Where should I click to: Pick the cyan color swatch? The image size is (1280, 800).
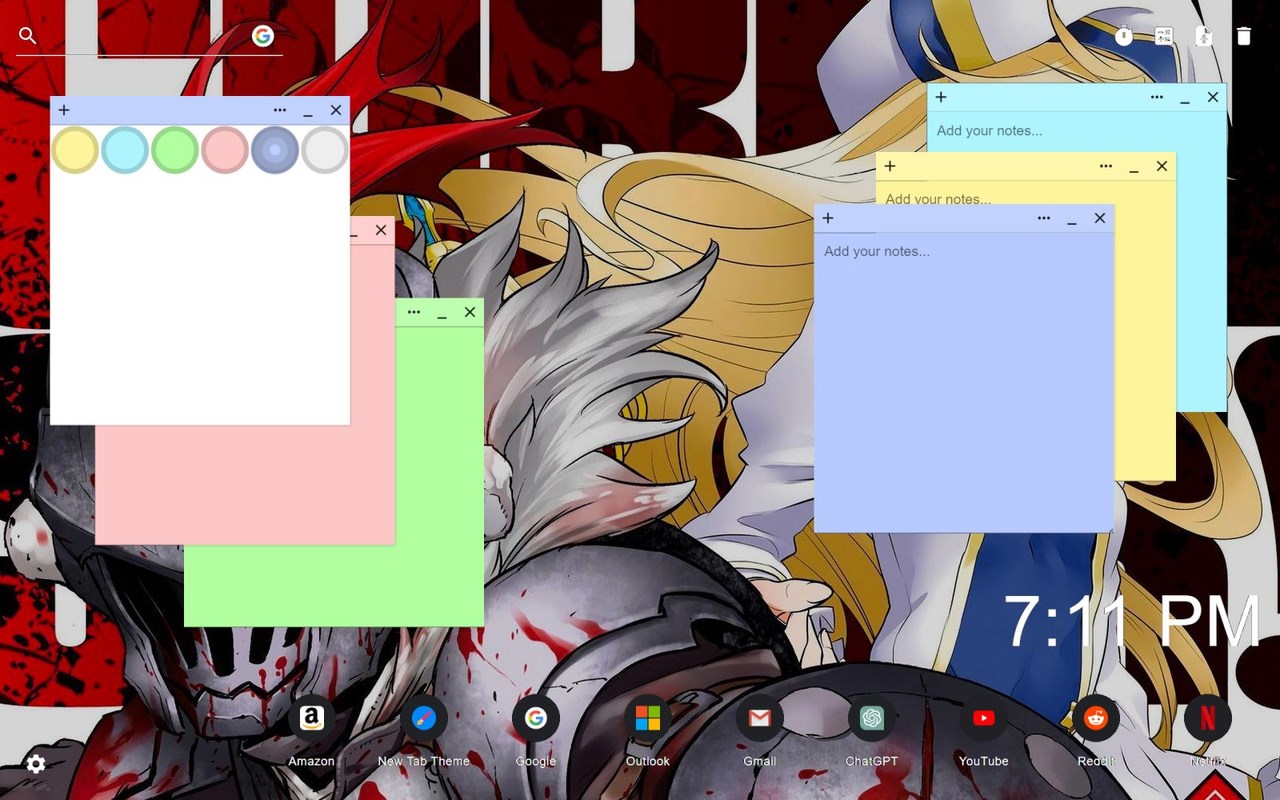(x=125, y=150)
